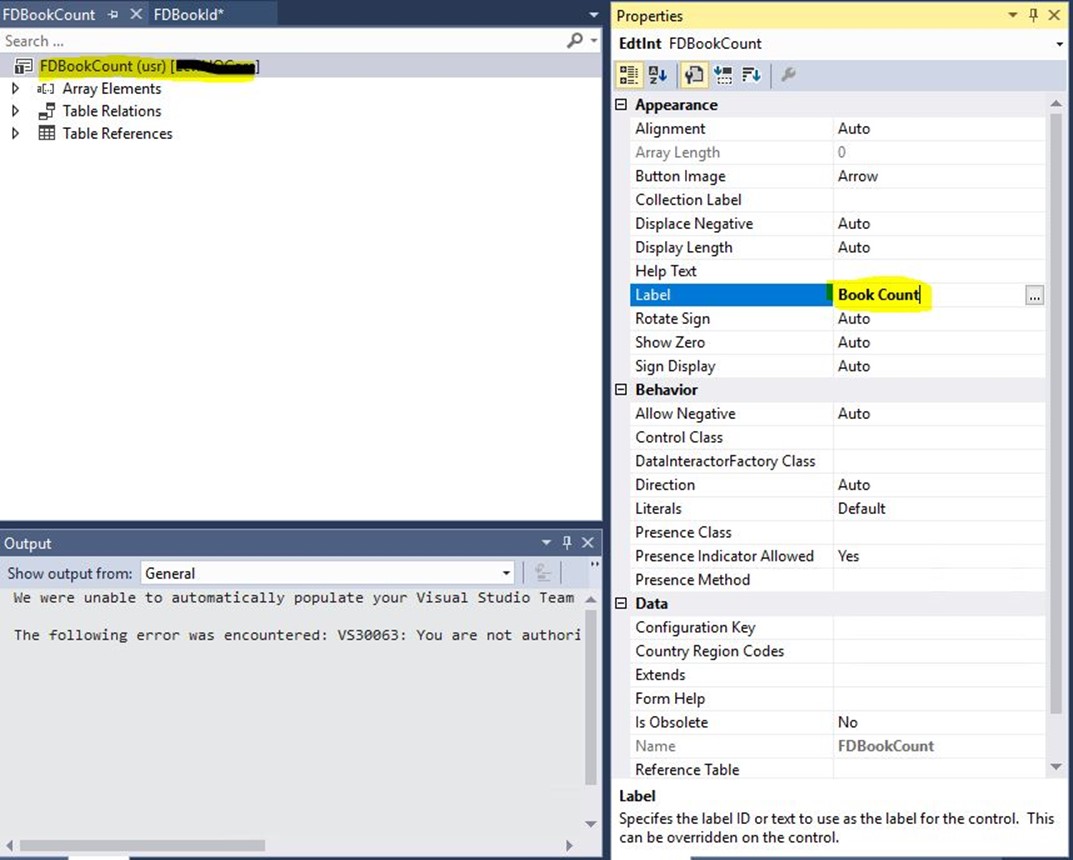Click the search magnifier icon
The width and height of the screenshot is (1073, 860).
click(x=574, y=41)
